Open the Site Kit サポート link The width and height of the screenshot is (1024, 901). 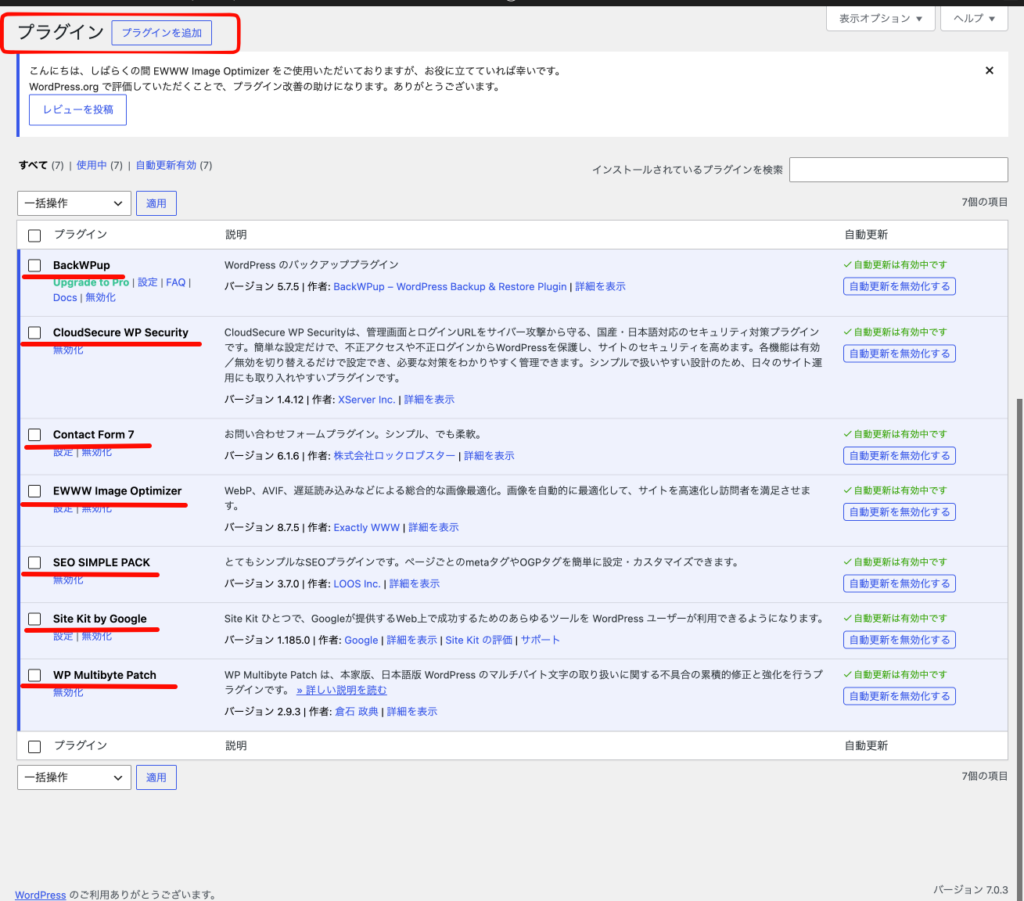pyautogui.click(x=540, y=640)
